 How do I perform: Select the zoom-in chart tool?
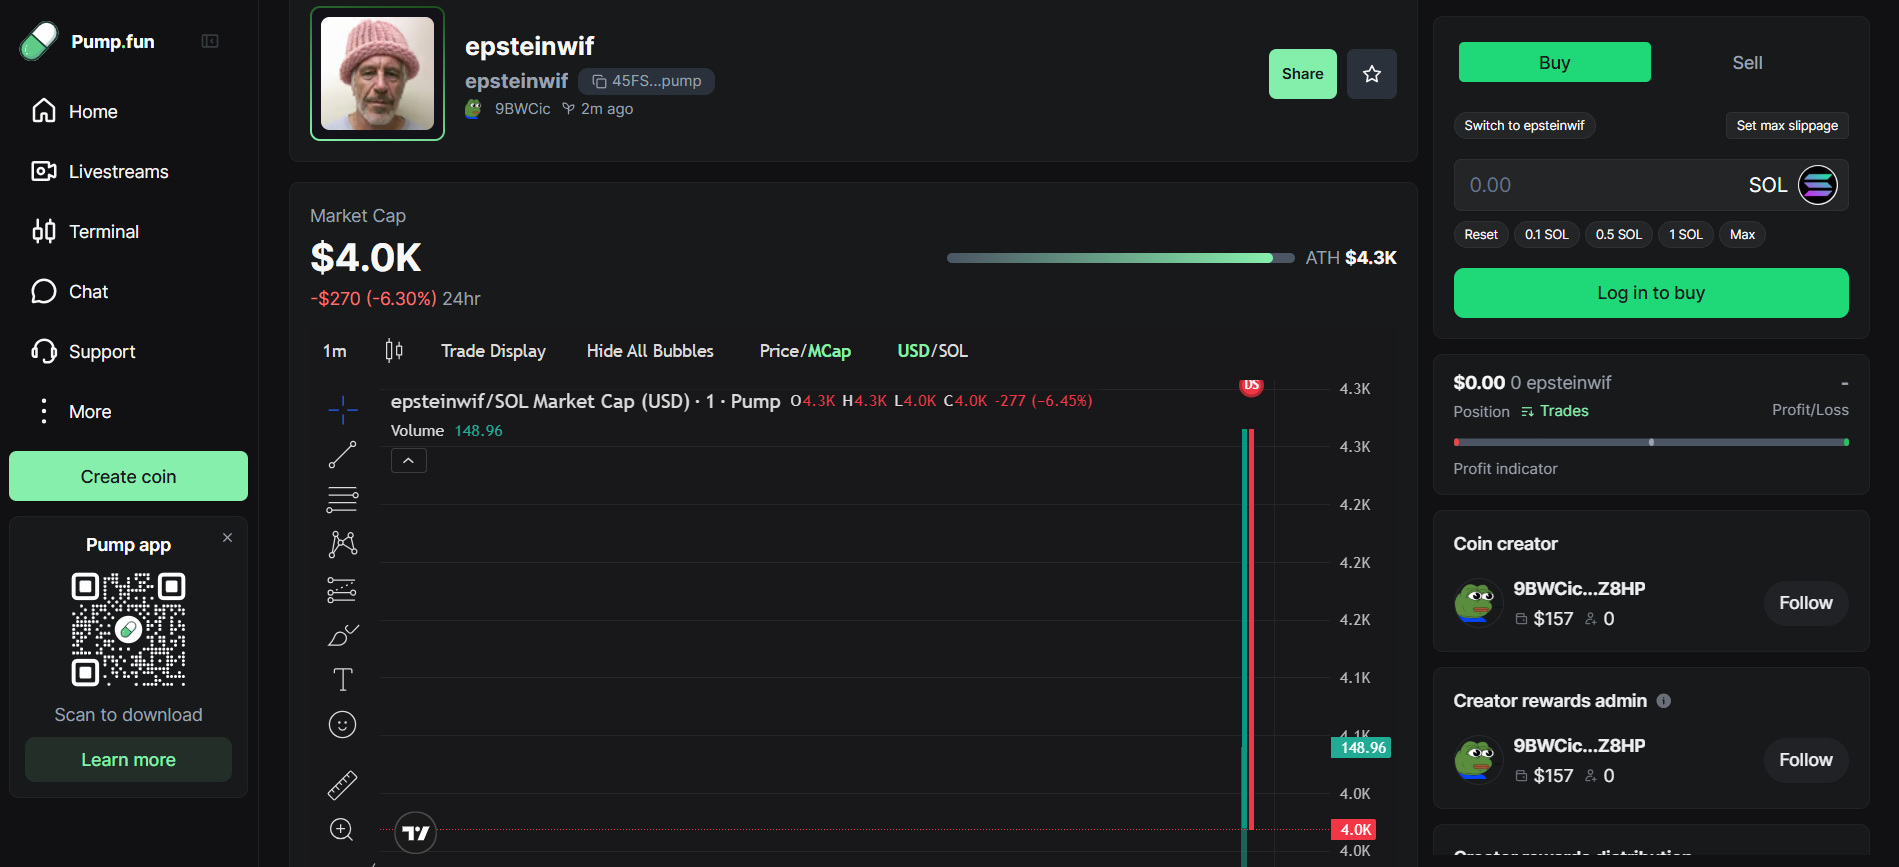tap(343, 830)
